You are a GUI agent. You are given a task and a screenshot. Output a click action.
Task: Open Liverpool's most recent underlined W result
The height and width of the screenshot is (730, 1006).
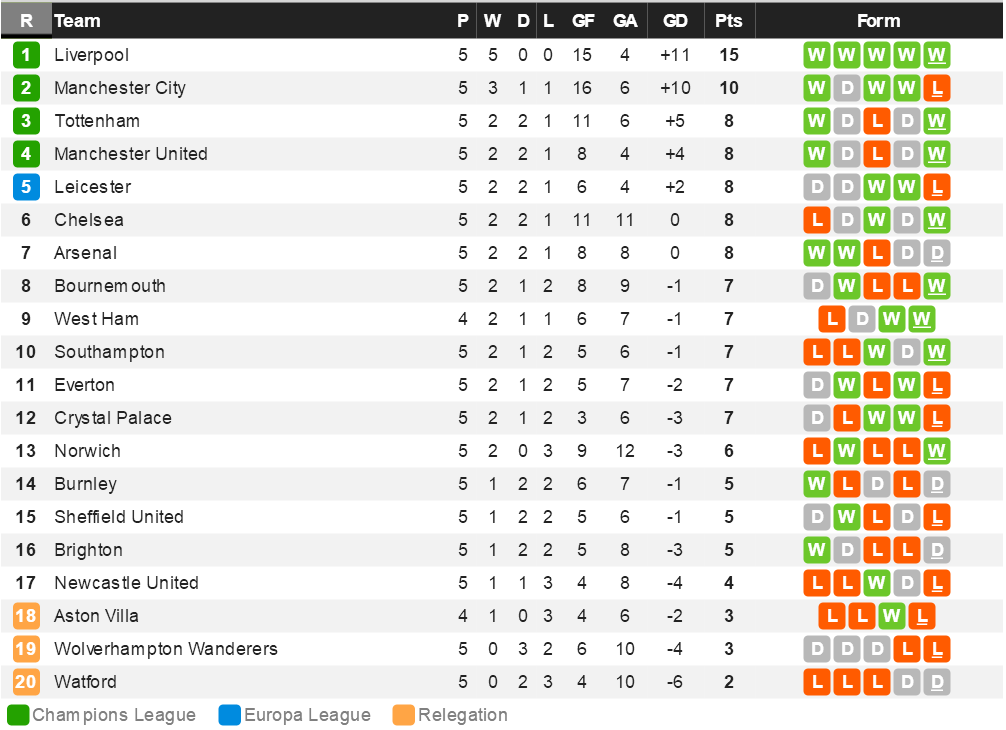click(x=937, y=55)
